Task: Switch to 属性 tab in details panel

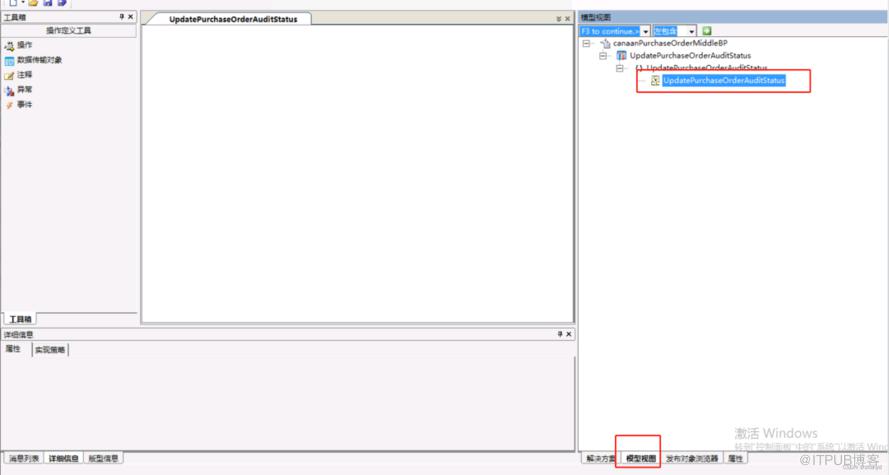Action: point(13,349)
